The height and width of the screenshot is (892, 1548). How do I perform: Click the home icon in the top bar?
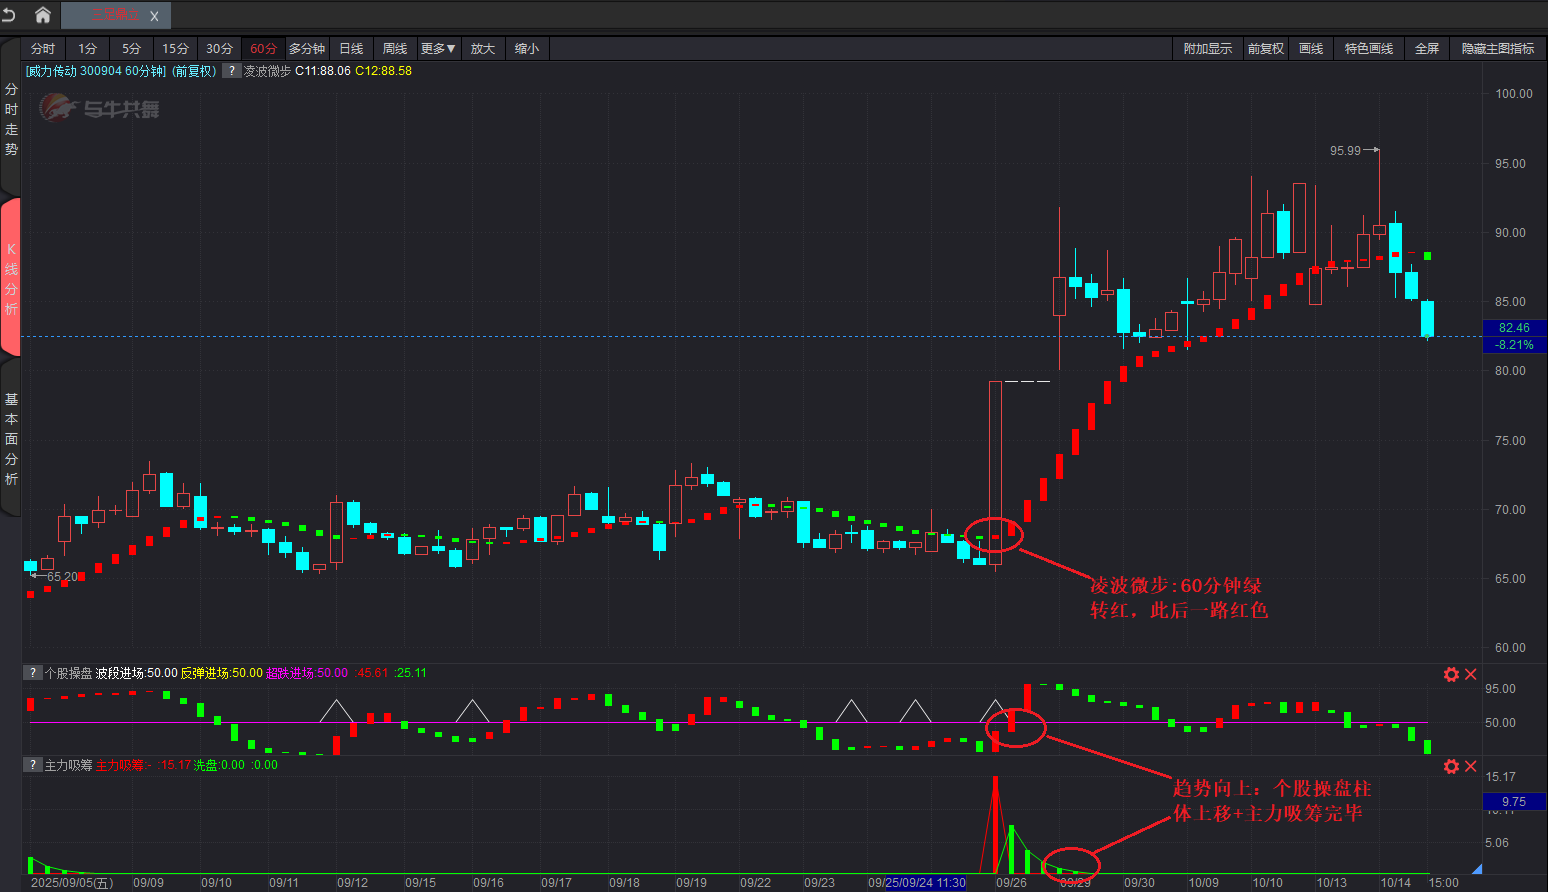(x=42, y=15)
